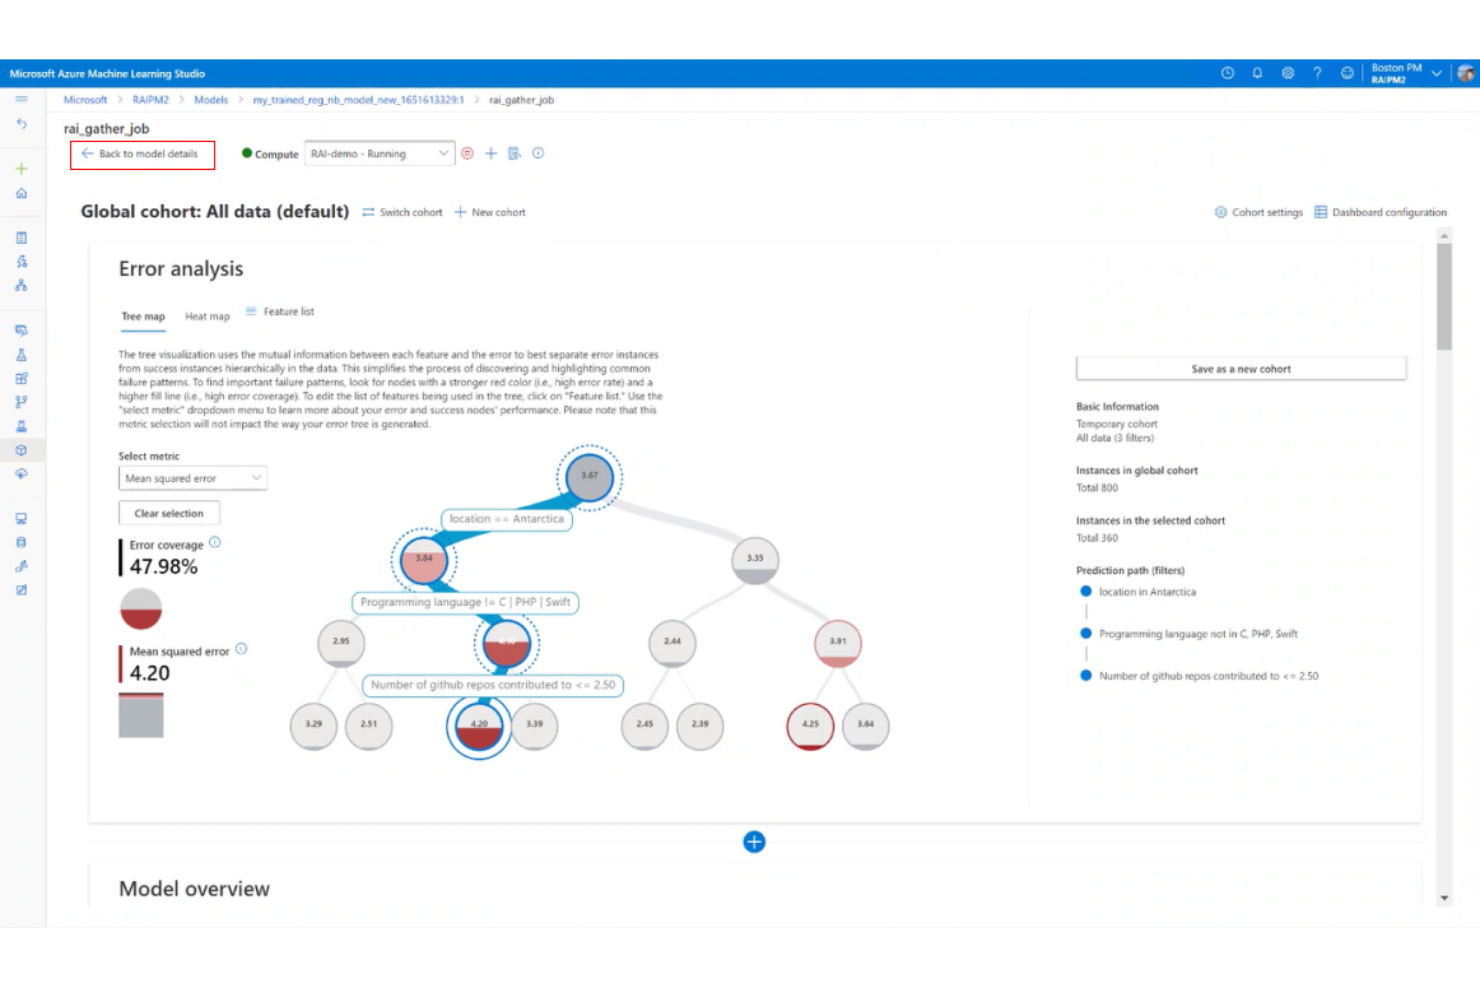Click Switch cohort
1480x987 pixels.
(x=402, y=212)
